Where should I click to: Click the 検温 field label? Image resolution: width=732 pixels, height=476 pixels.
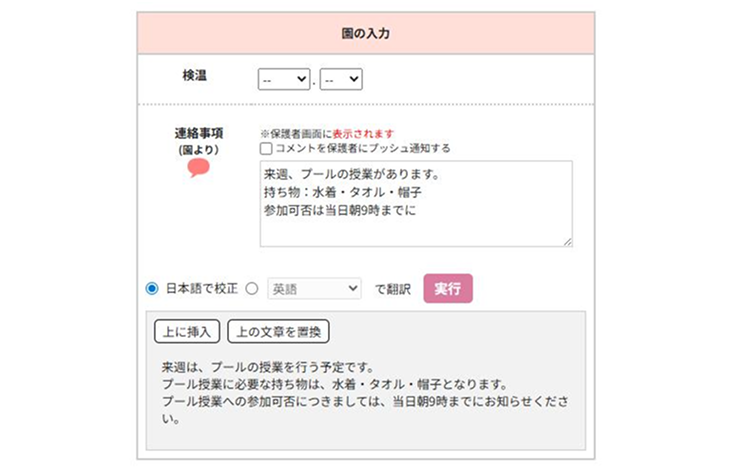(194, 76)
